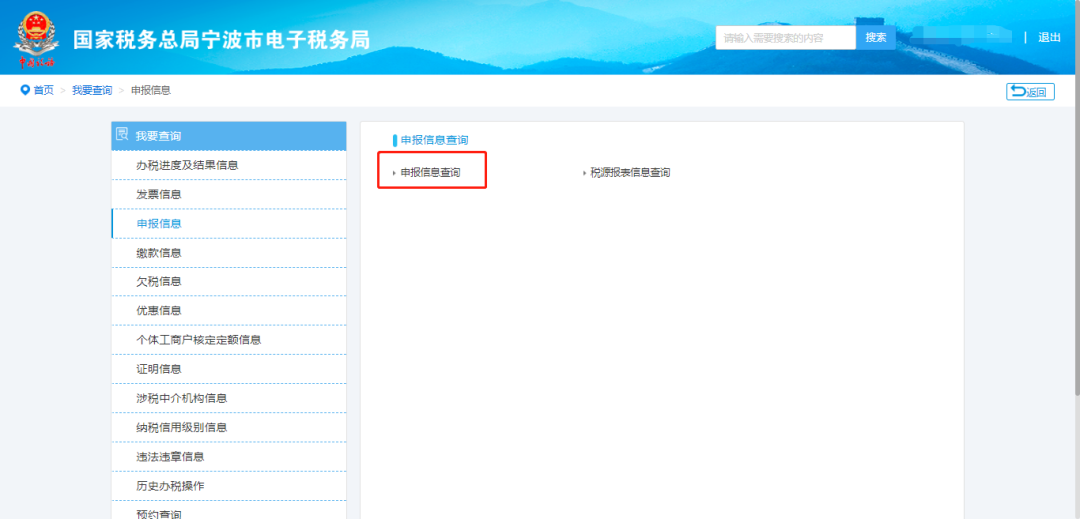
Task: Select 优惠信息 in sidebar
Action: pos(229,310)
